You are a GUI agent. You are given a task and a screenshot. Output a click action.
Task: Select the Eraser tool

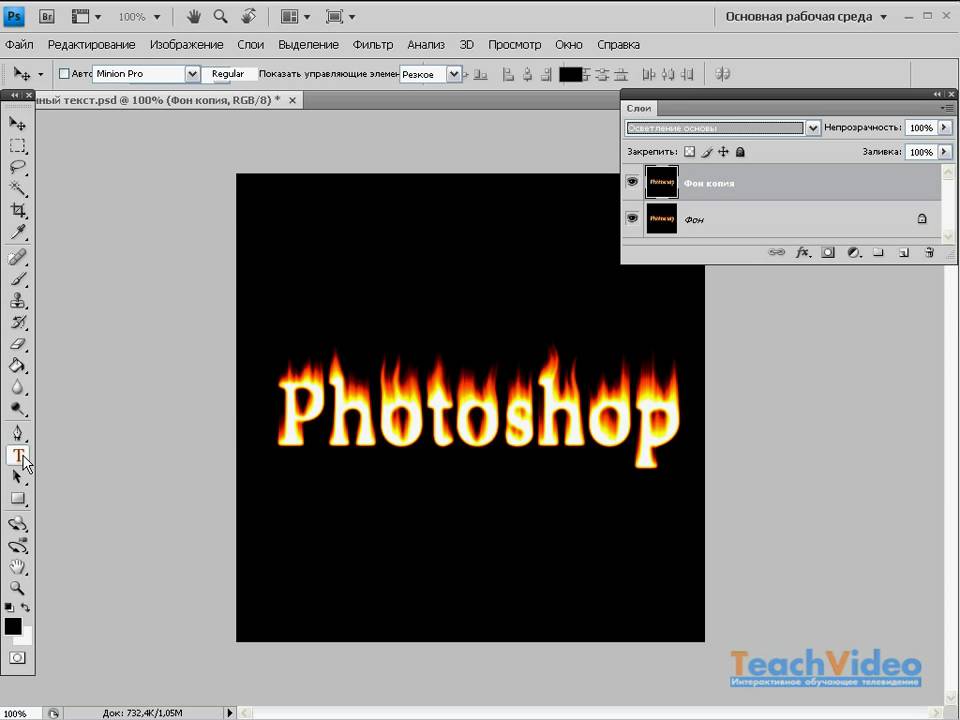(x=17, y=344)
